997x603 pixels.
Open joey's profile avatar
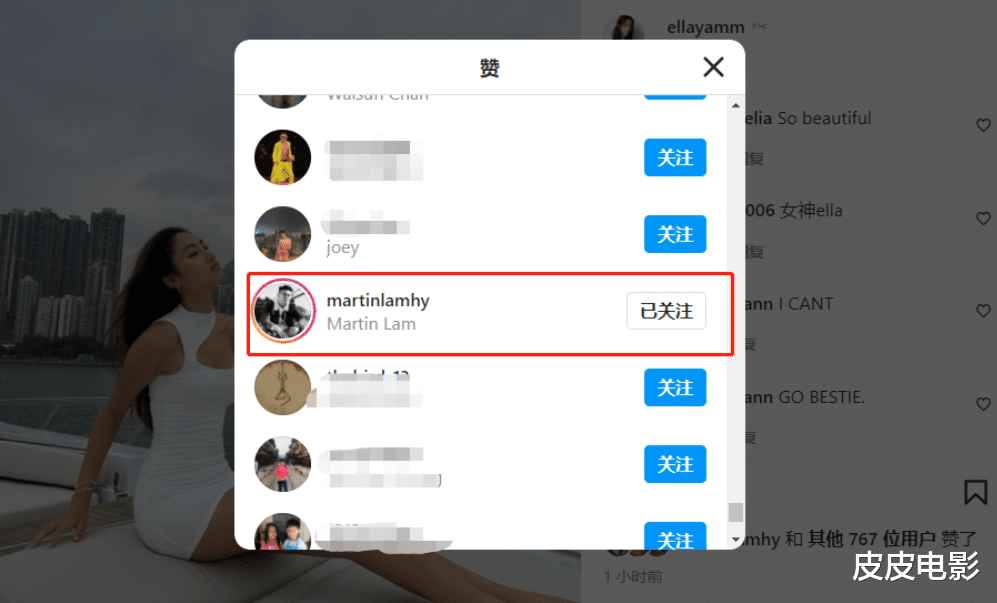(x=283, y=234)
